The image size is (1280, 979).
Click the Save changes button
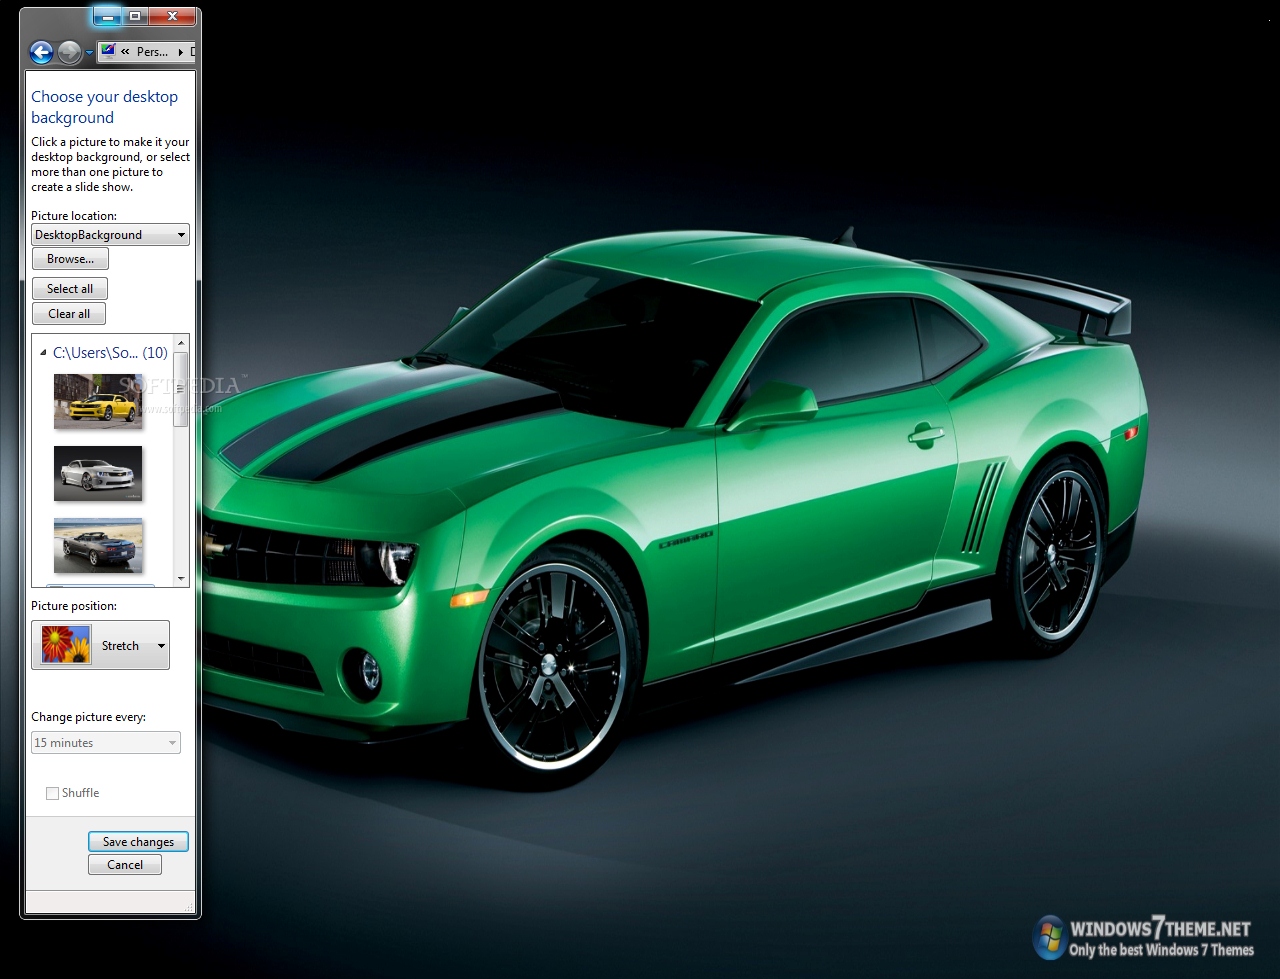[138, 842]
